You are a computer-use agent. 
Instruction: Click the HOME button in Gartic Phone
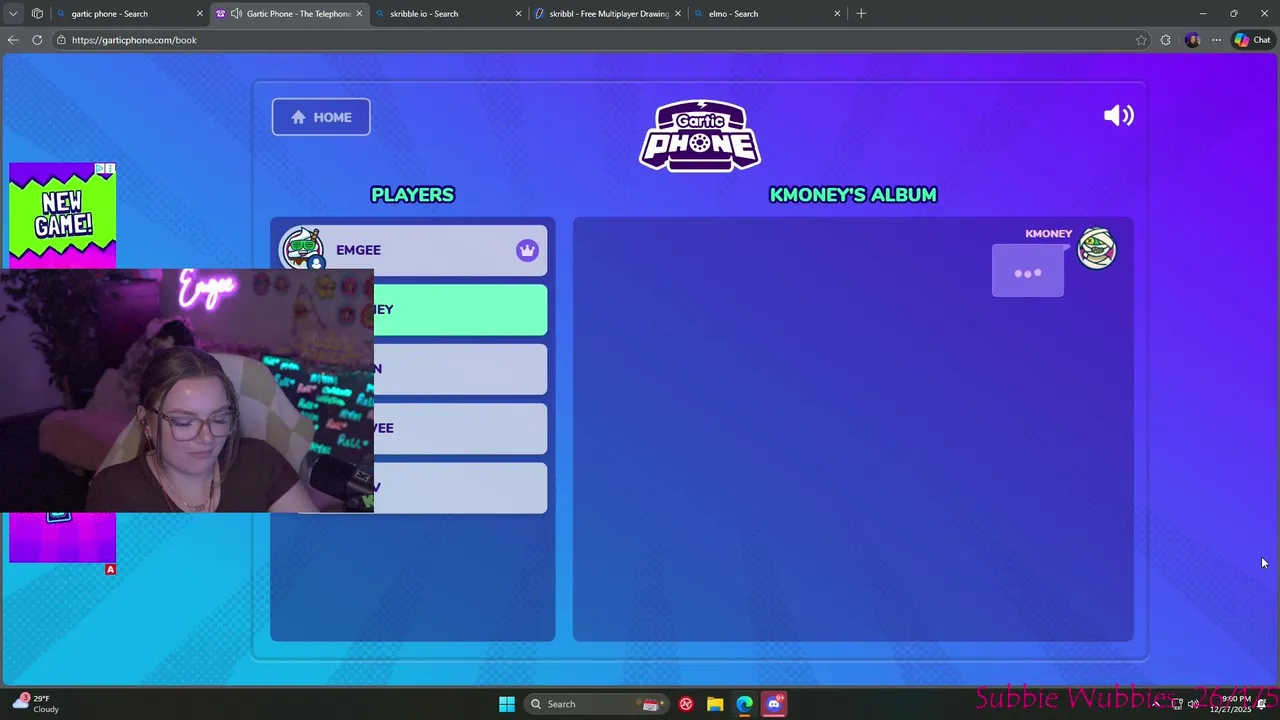point(321,117)
